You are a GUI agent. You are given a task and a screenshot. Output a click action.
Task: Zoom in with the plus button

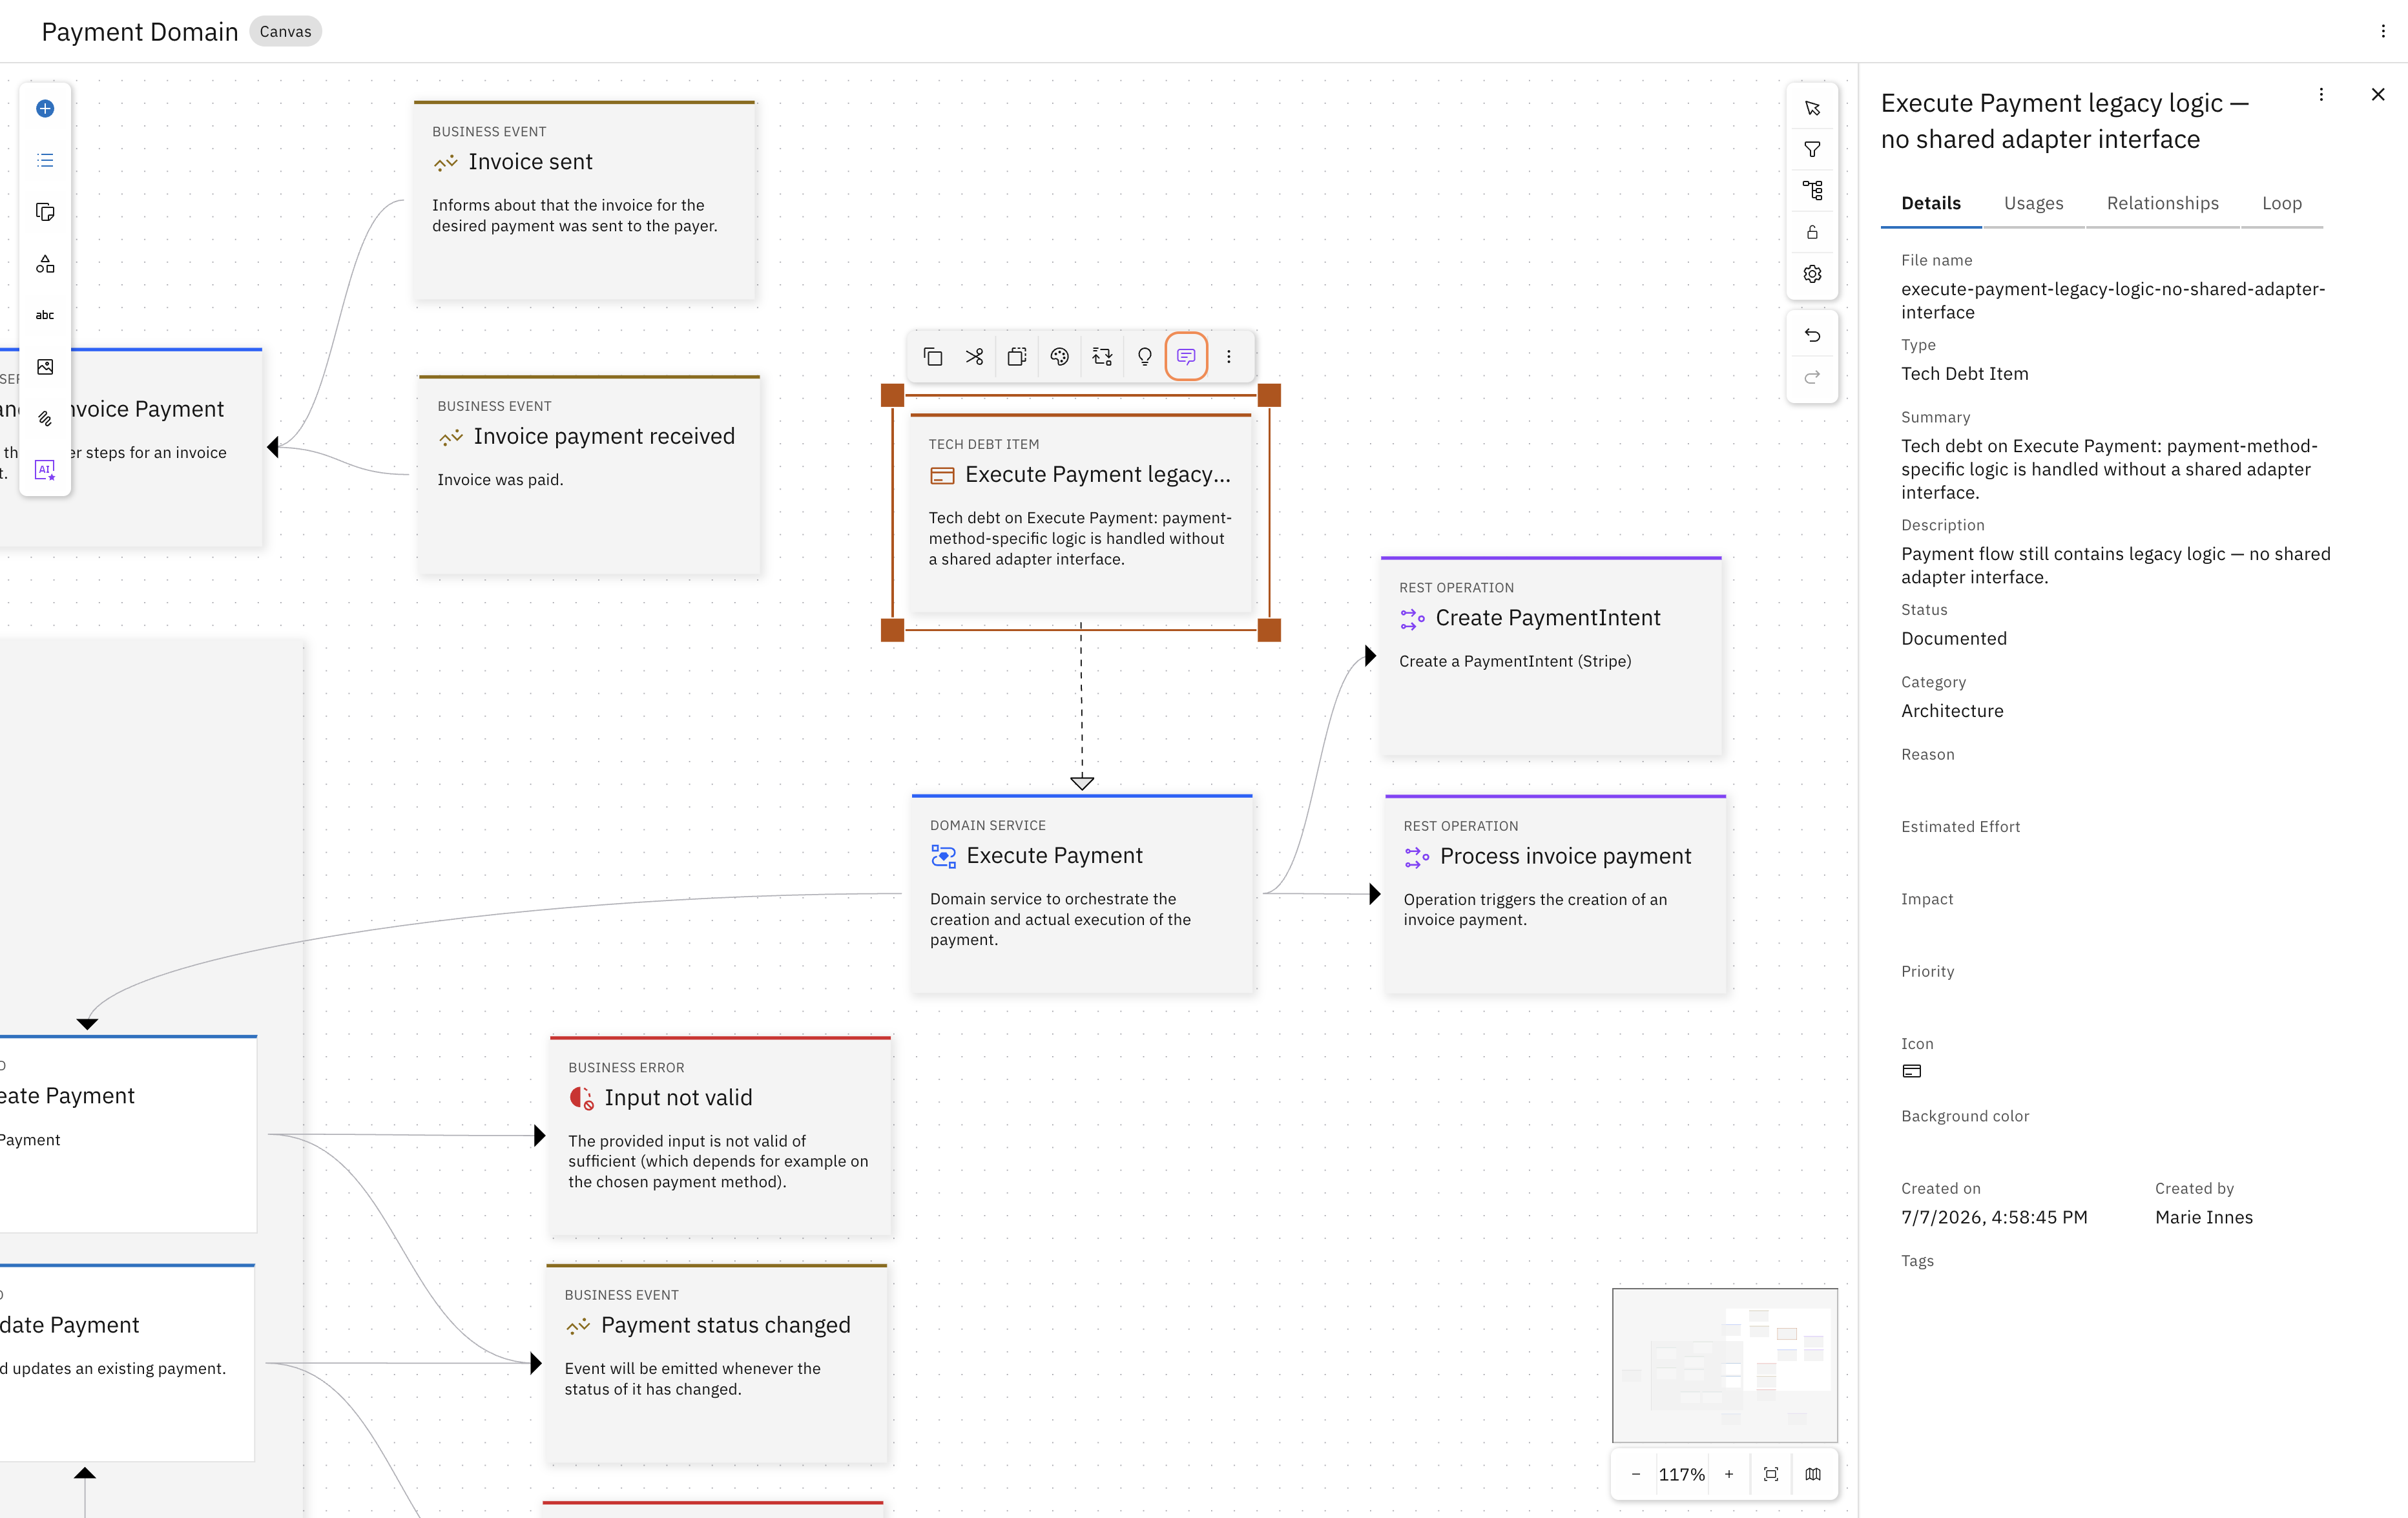point(1729,1474)
